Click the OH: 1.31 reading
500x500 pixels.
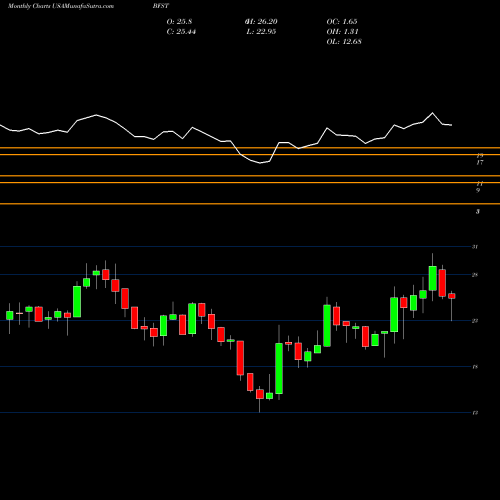click(342, 32)
